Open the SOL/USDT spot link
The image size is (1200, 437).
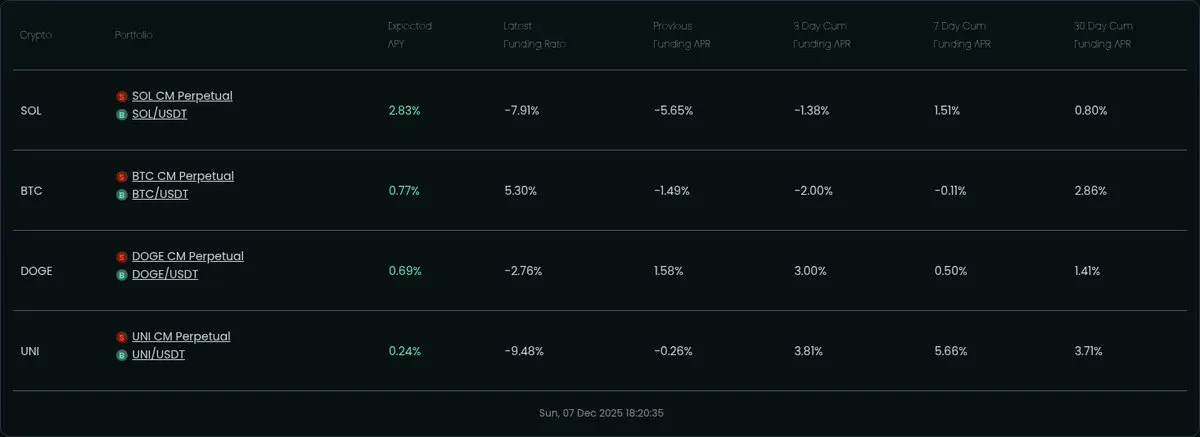160,114
